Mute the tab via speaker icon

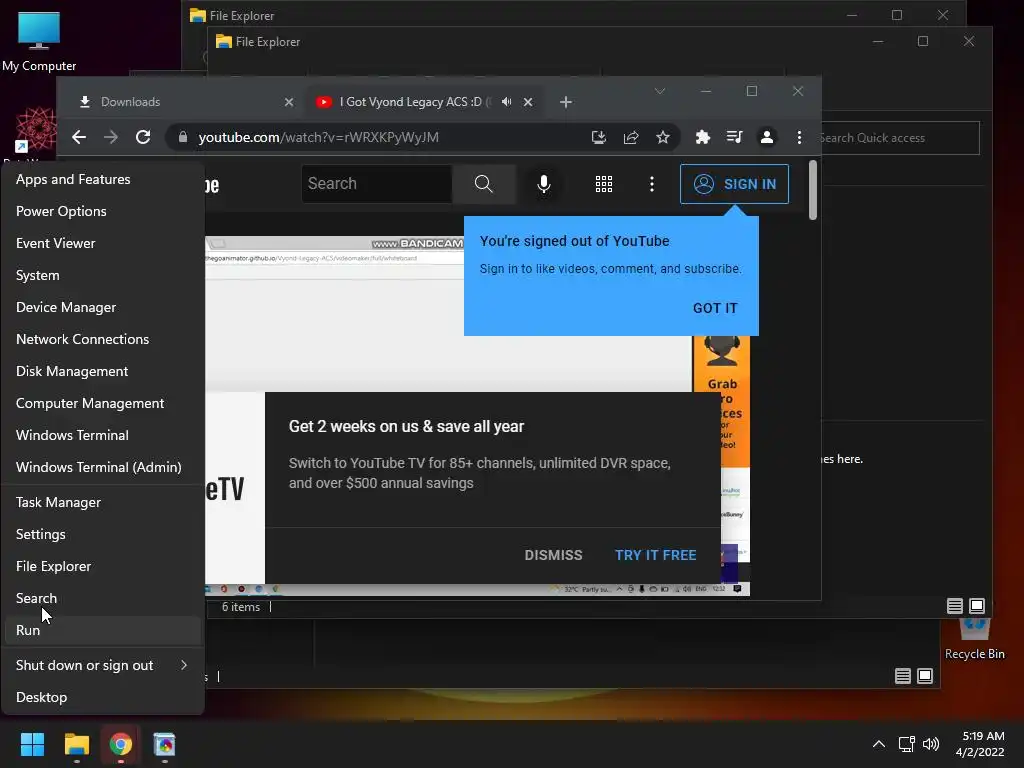tap(507, 102)
